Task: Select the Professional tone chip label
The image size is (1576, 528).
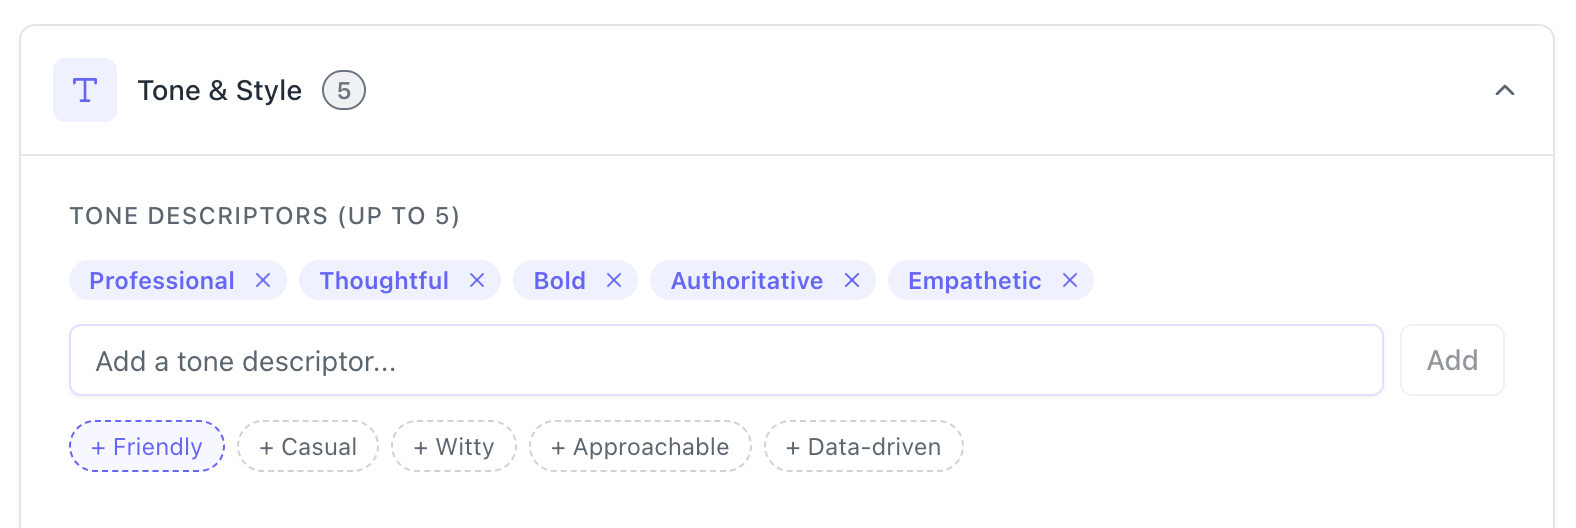Action: 162,281
